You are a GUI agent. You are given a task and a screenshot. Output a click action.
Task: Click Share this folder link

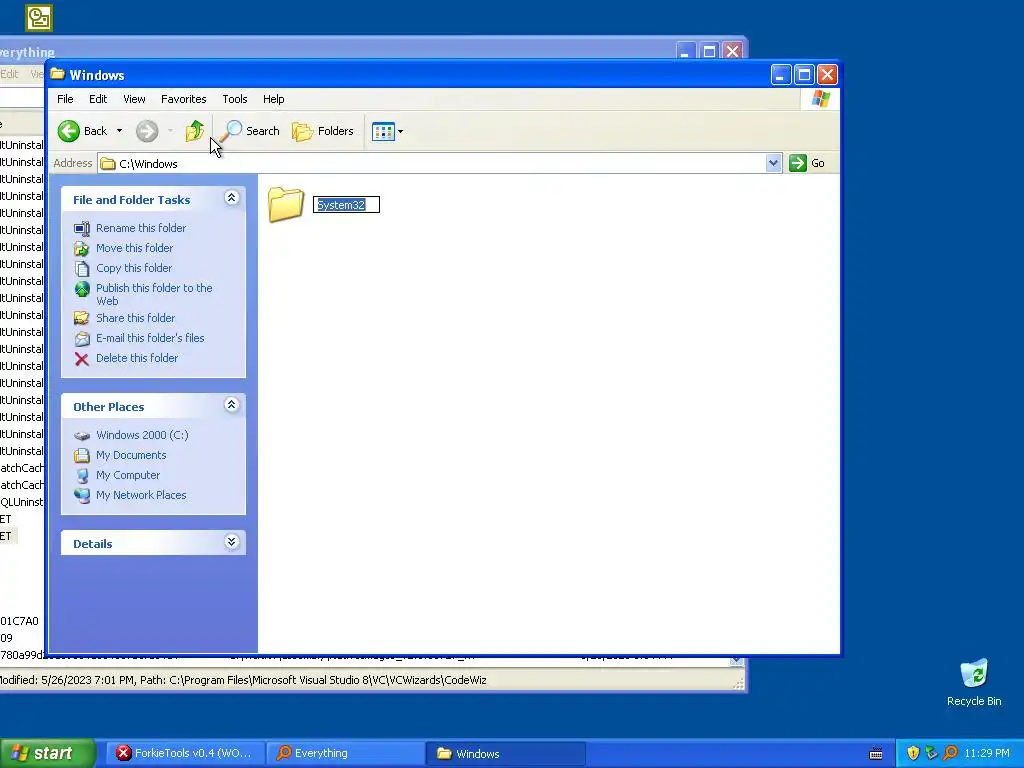point(136,318)
